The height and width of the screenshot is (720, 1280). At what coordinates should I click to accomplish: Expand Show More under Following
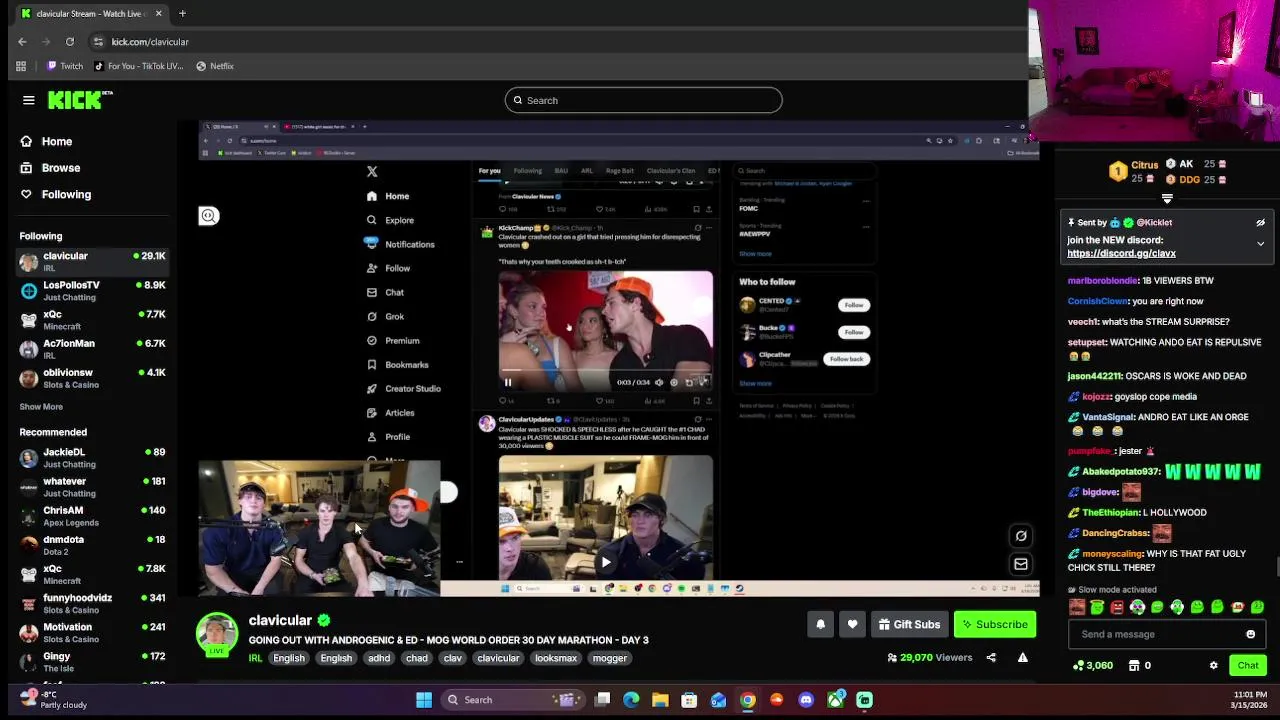(x=41, y=407)
